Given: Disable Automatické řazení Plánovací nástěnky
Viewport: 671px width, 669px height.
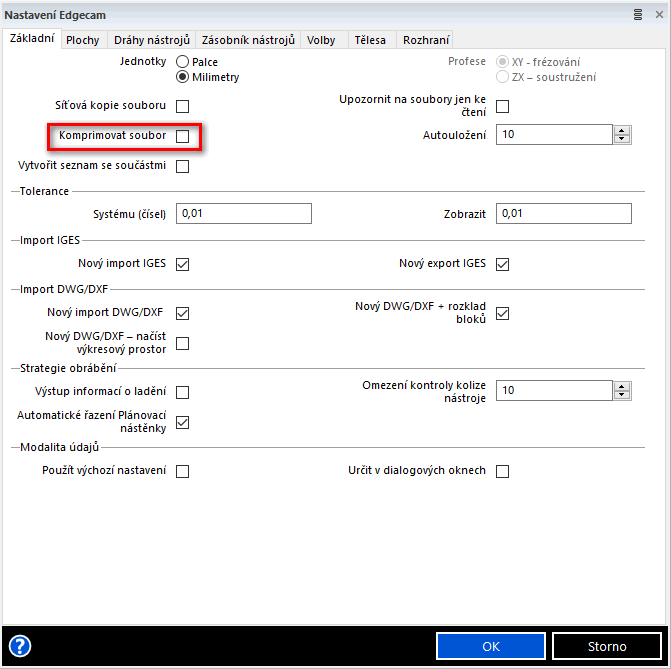Looking at the screenshot, I should 183,422.
